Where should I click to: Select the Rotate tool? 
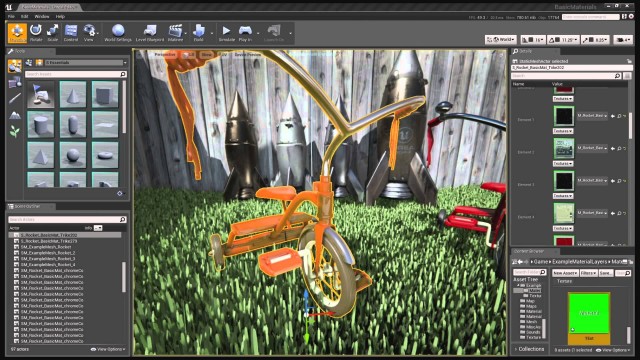pos(36,33)
